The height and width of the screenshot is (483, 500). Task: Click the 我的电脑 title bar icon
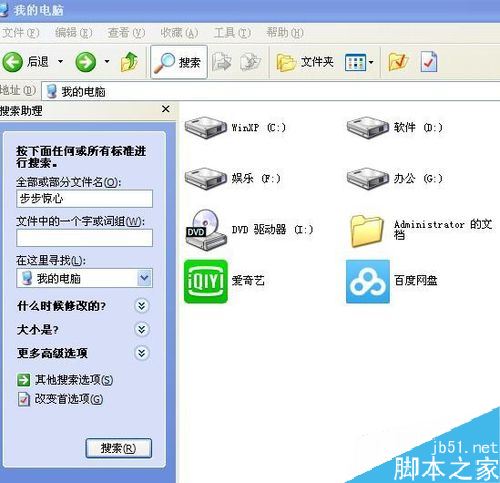click(3, 10)
